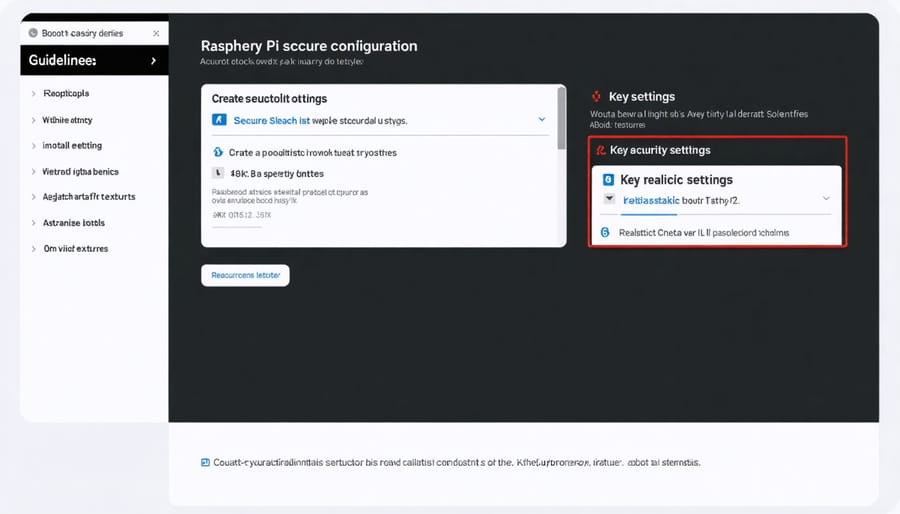
Task: Click the 'Reaourcens letoter' button
Action: [245, 275]
